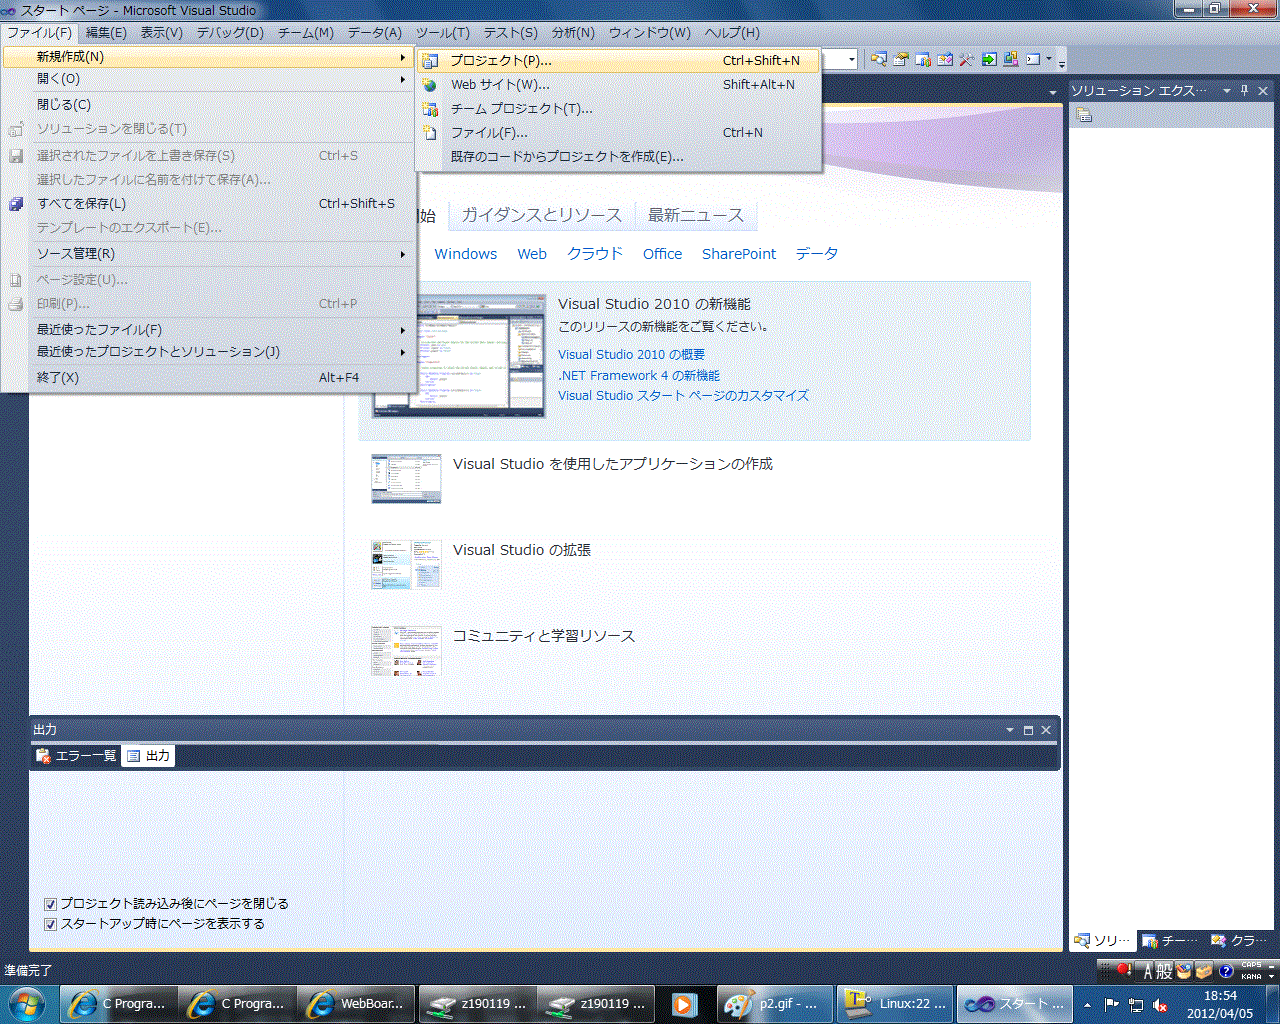
Task: Open the 出力 panel window position dropdown
Action: pos(1010,730)
